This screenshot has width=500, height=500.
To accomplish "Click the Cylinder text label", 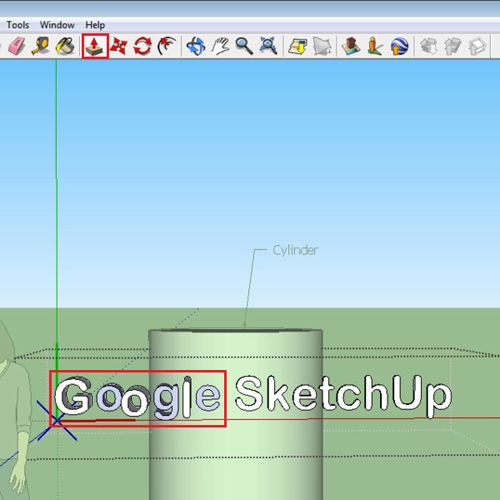I will (295, 250).
